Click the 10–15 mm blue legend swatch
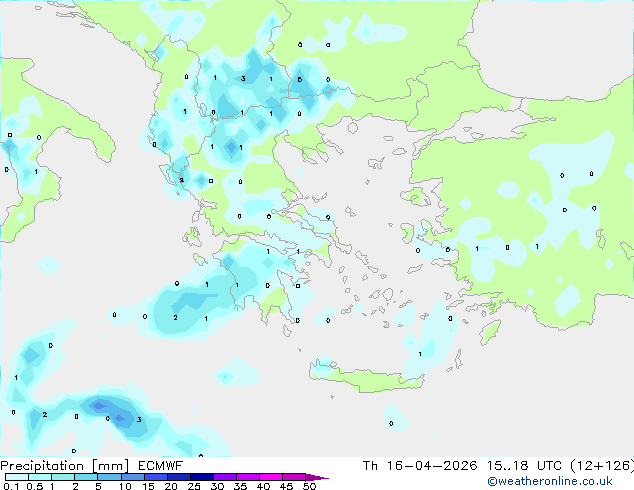The height and width of the screenshot is (490, 634). pyautogui.click(x=132, y=477)
